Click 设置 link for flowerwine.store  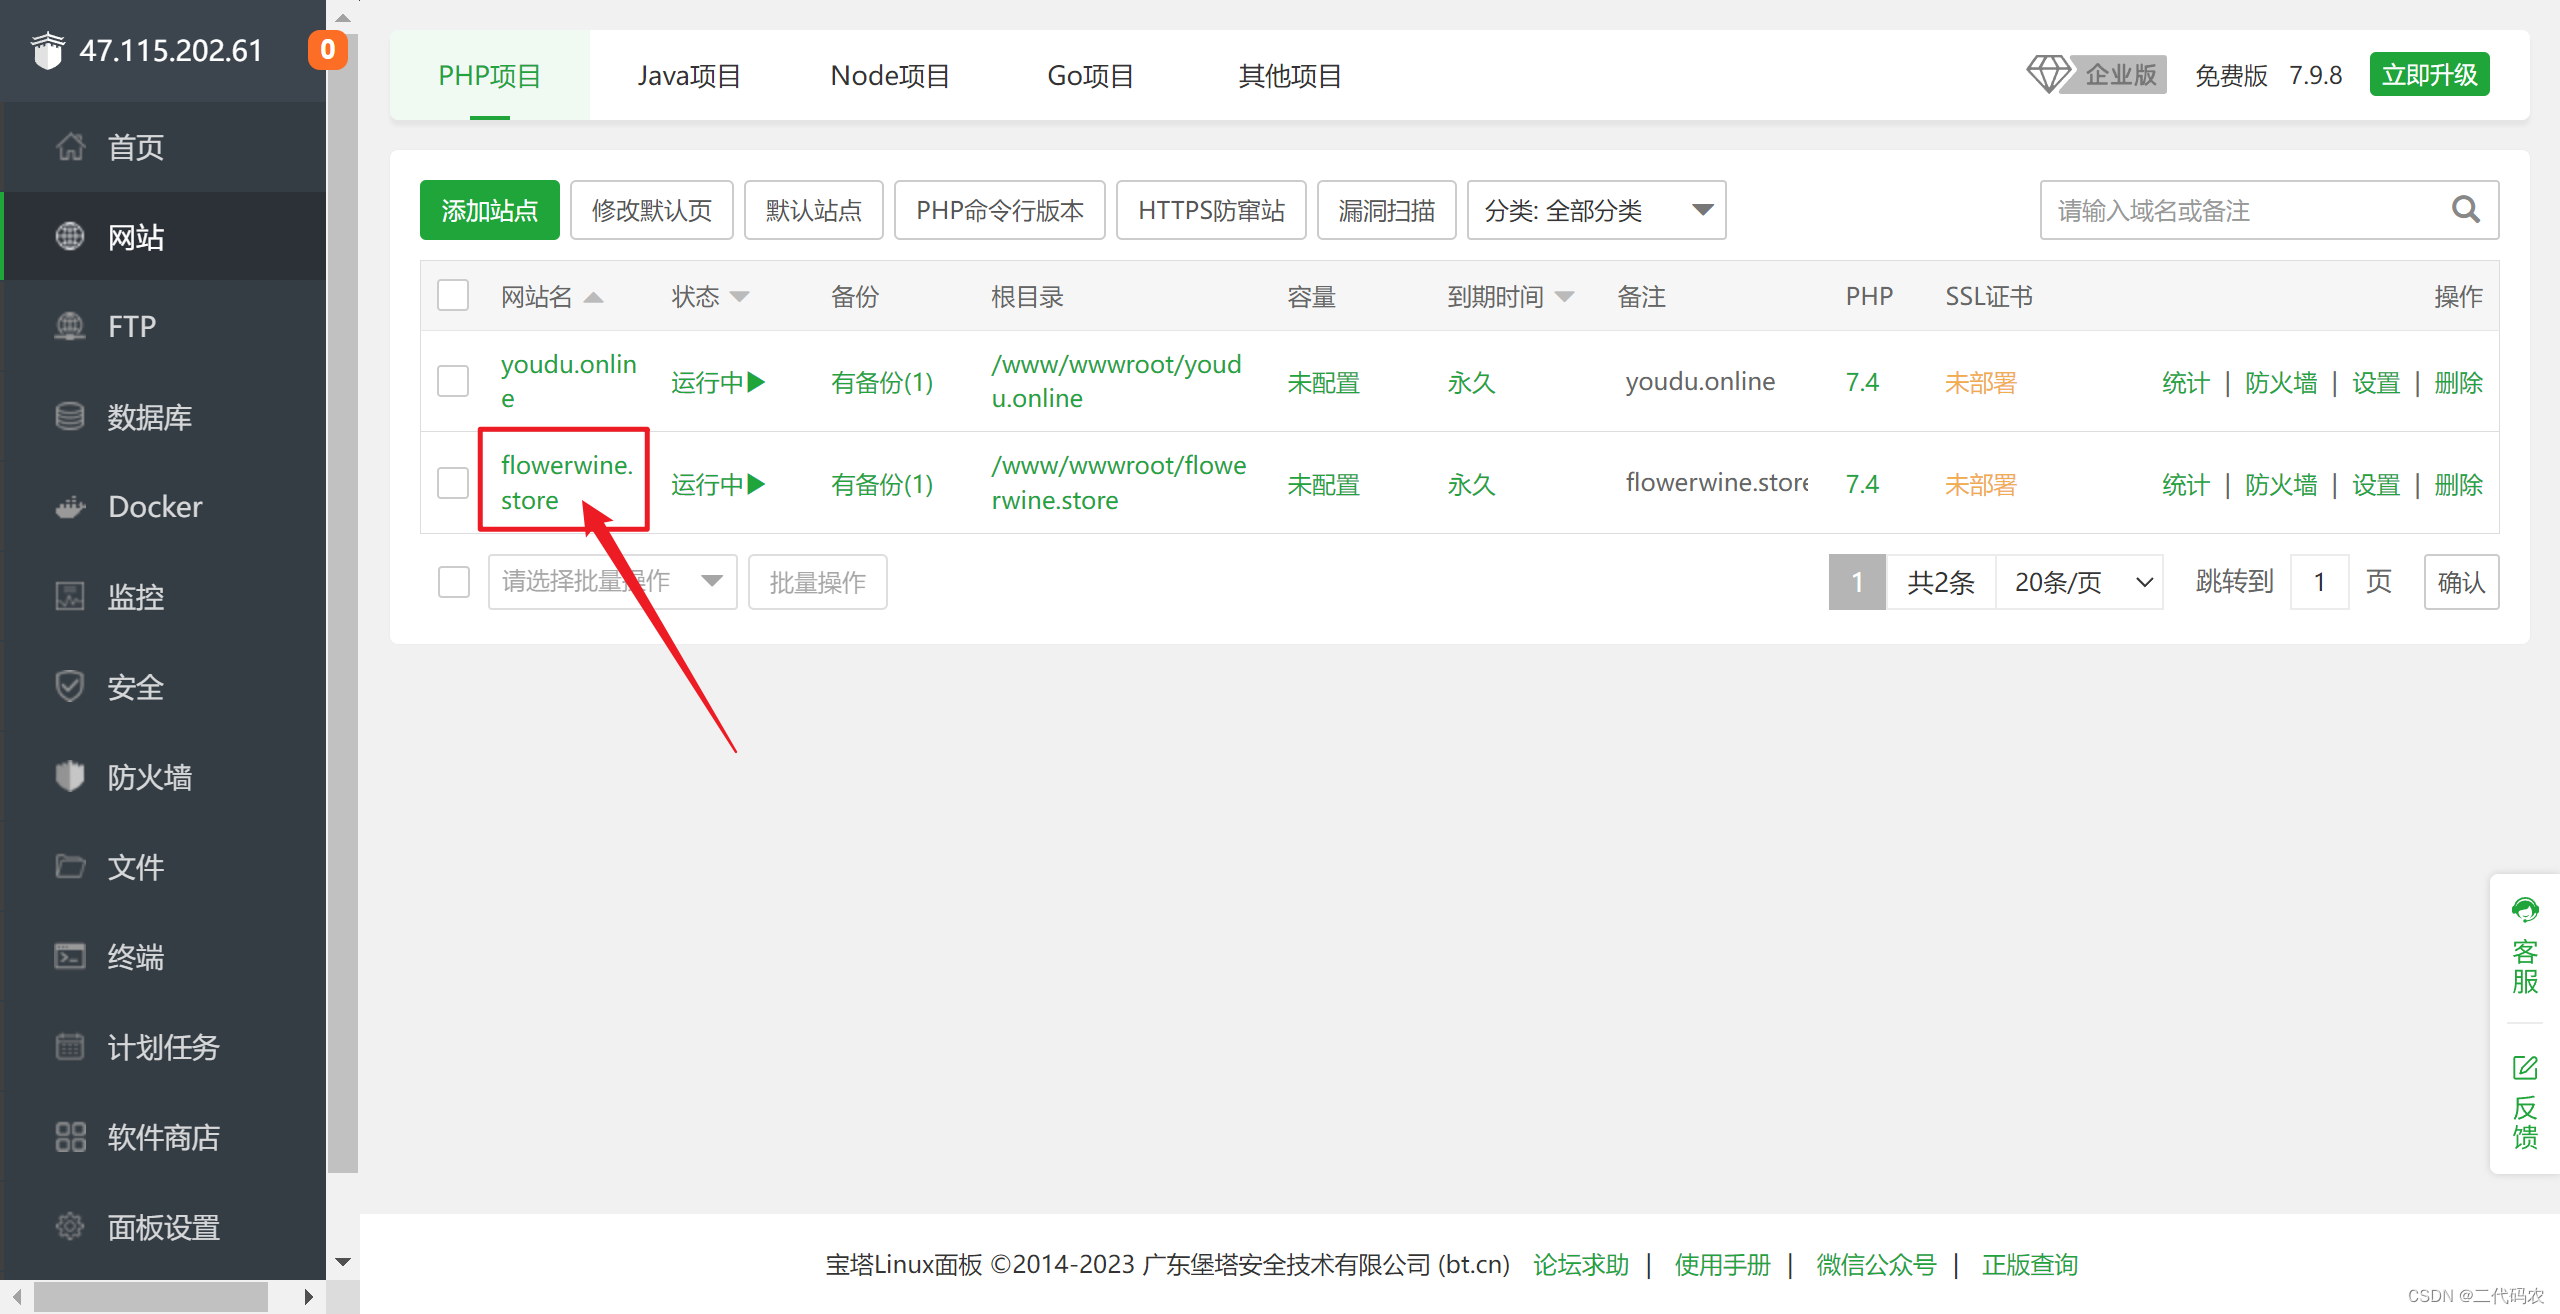pos(2375,485)
